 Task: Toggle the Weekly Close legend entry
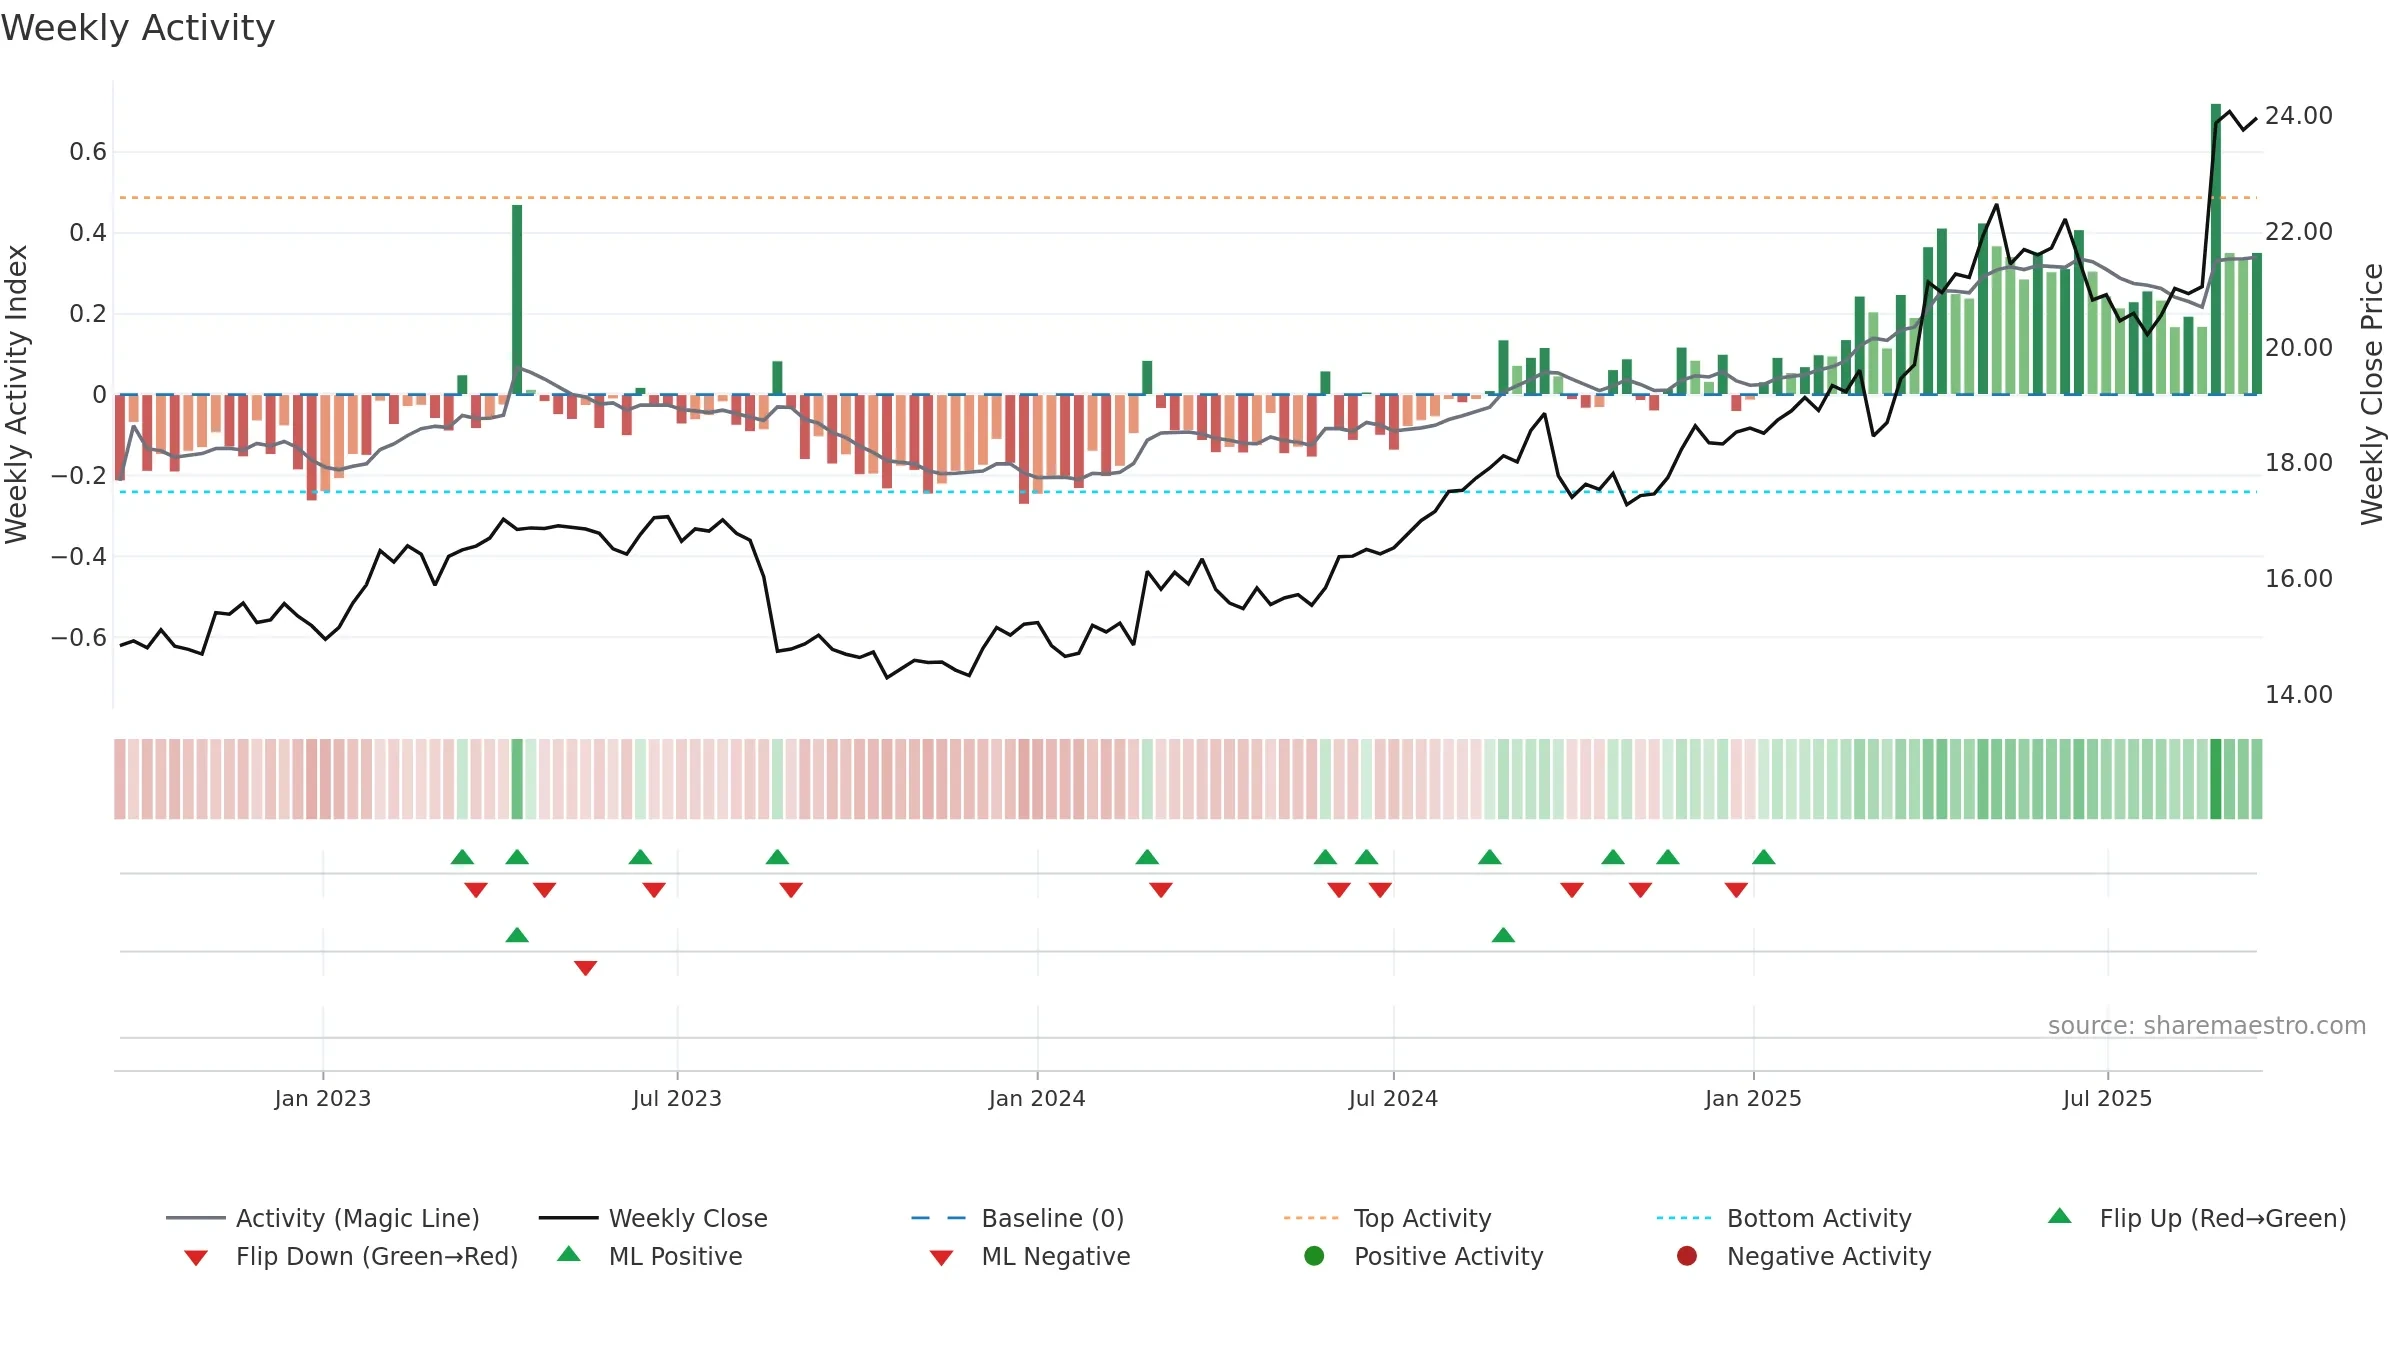point(653,1218)
